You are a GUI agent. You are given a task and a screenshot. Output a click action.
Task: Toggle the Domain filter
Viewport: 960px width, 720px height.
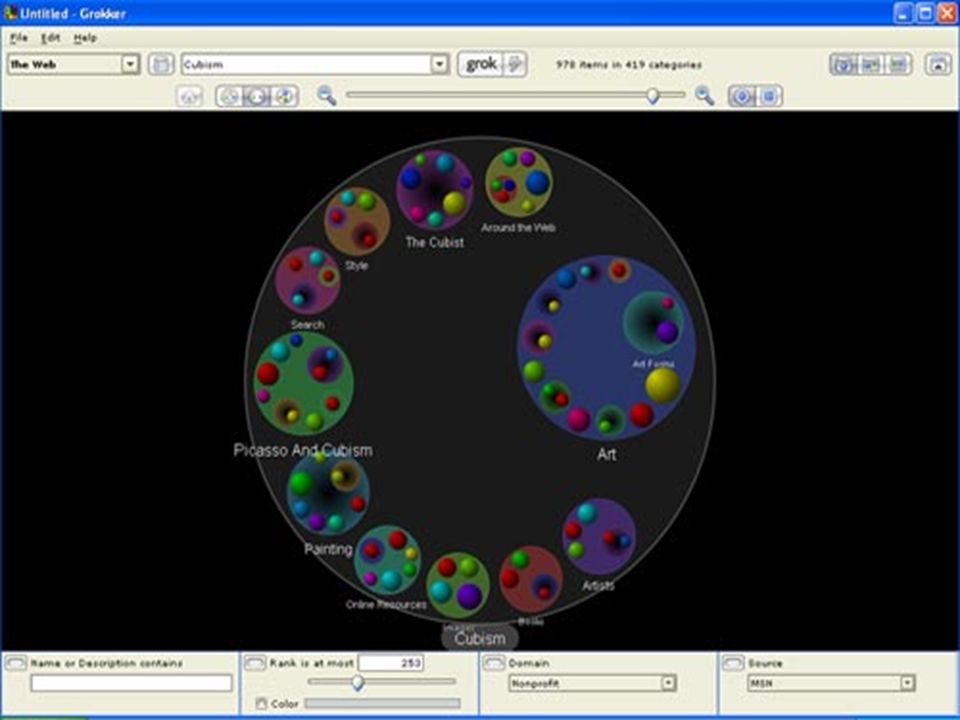[x=494, y=663]
